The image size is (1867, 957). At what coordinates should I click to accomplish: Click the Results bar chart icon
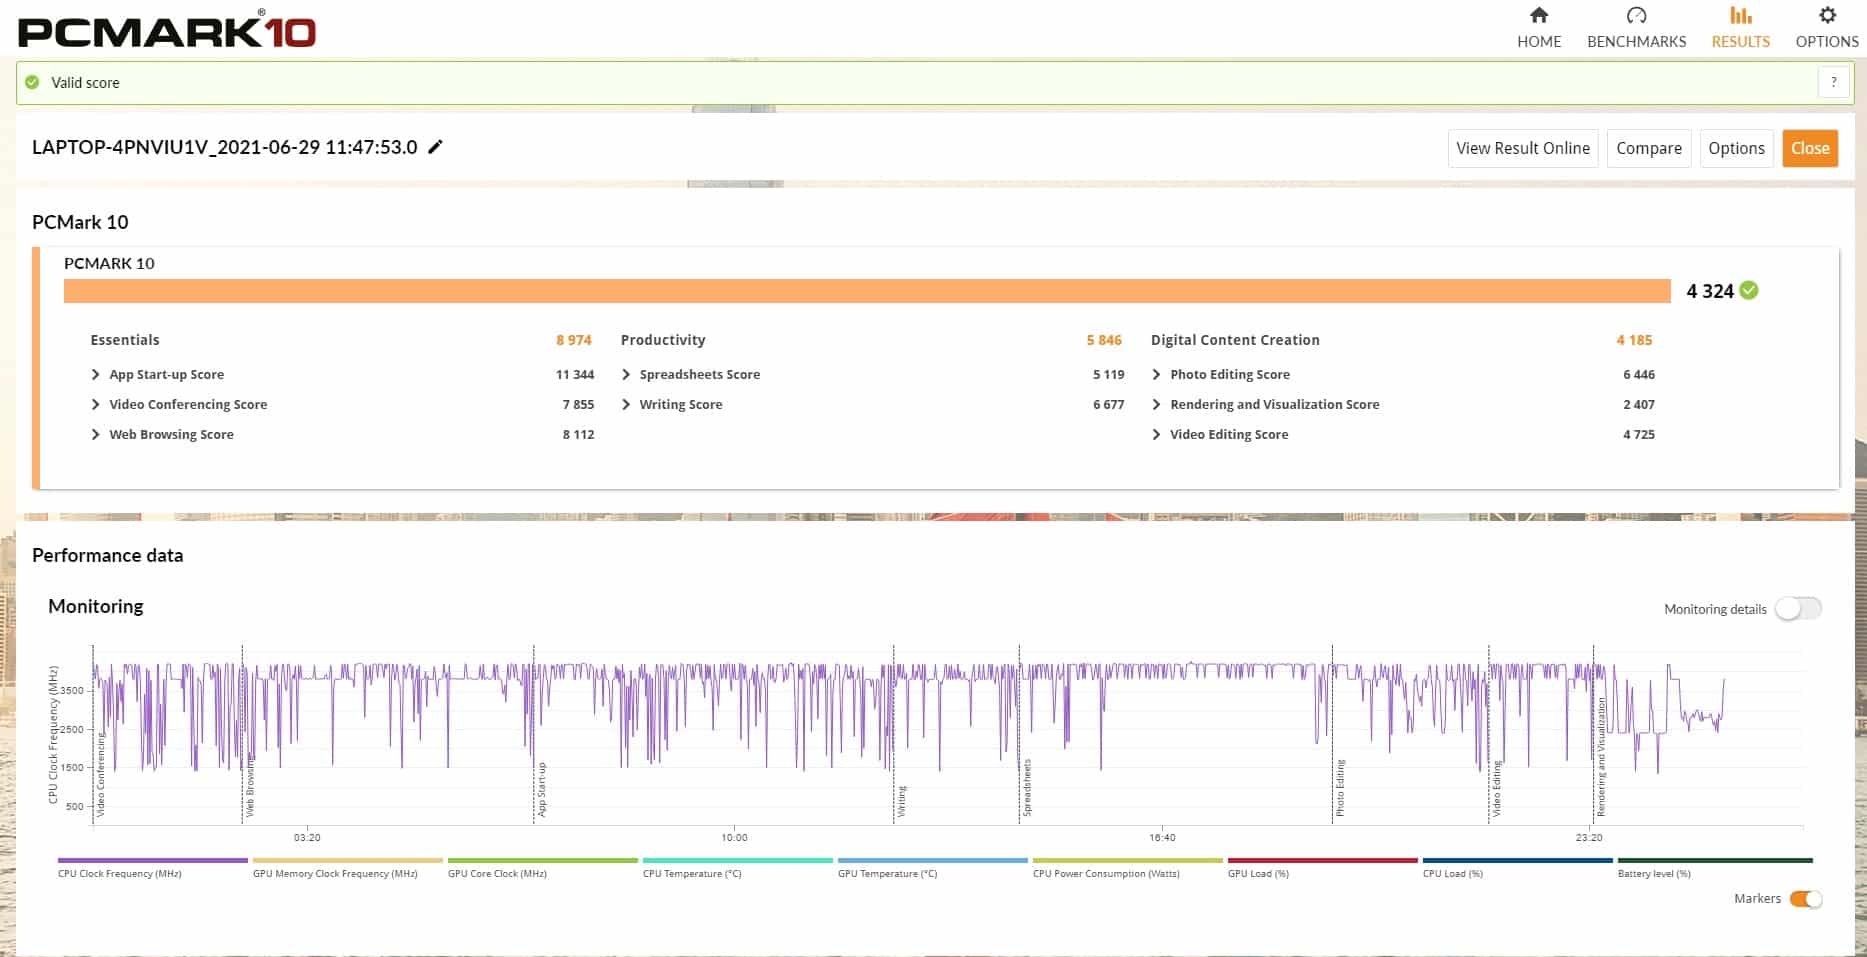tap(1740, 15)
